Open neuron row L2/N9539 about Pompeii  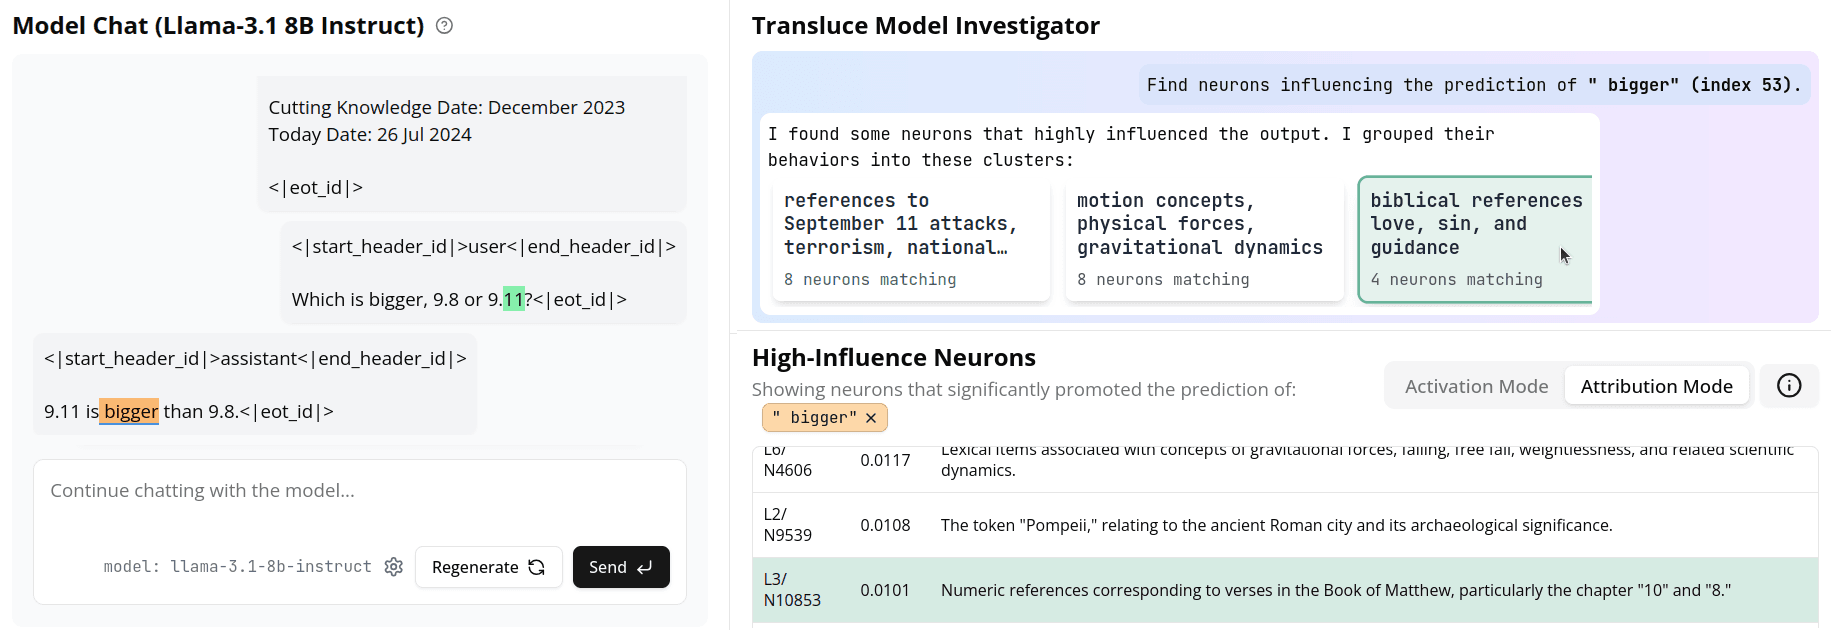click(1285, 525)
